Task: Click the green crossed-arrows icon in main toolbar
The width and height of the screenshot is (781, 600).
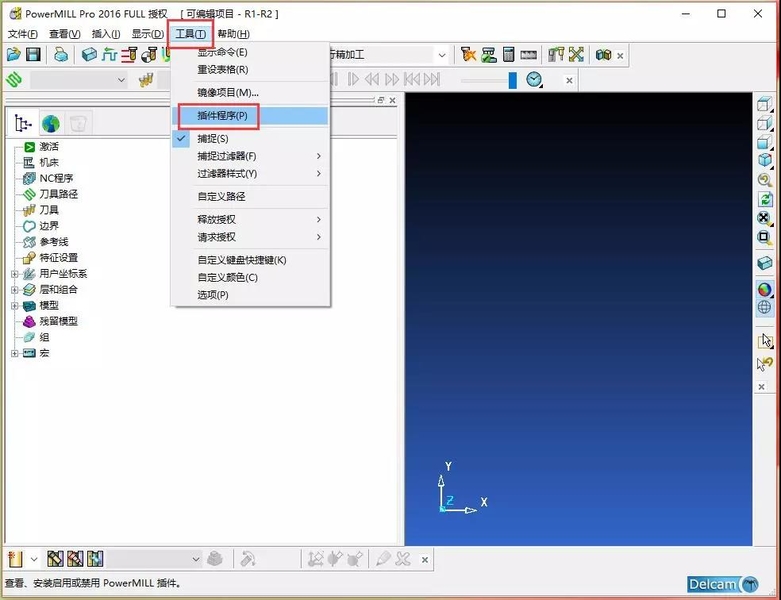Action: 576,54
